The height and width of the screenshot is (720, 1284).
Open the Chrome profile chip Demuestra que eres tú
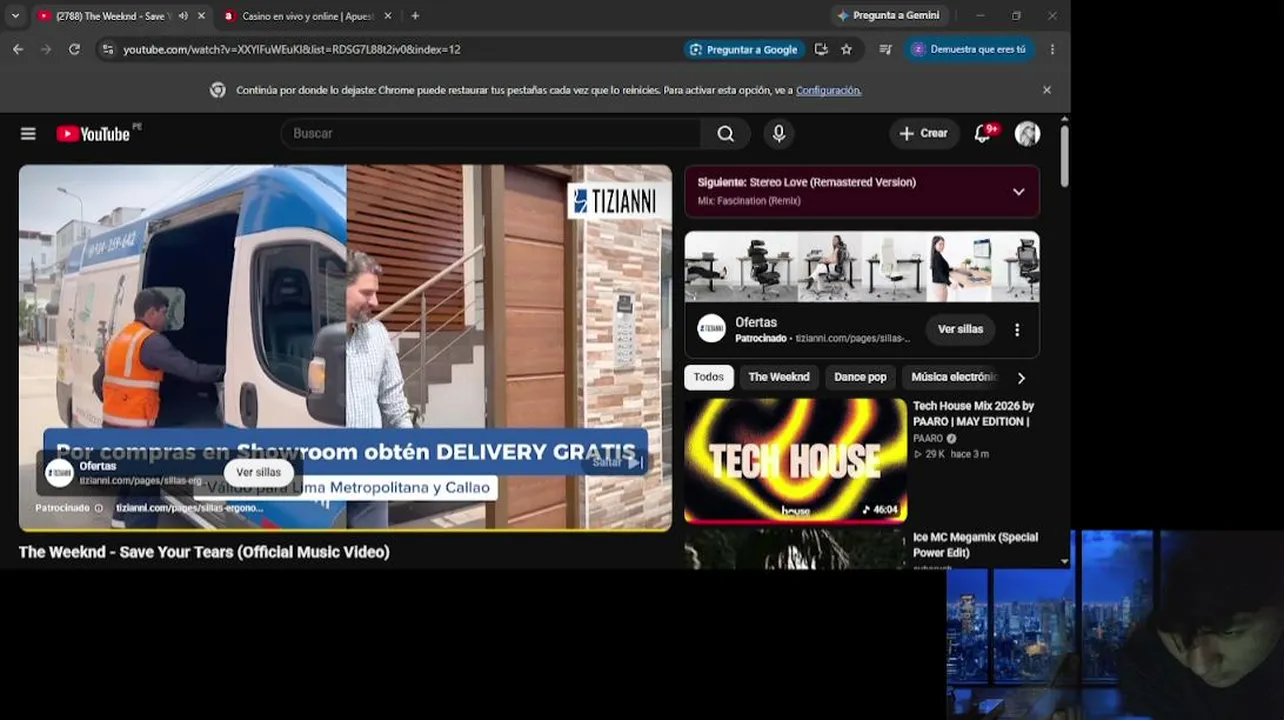pyautogui.click(x=968, y=49)
